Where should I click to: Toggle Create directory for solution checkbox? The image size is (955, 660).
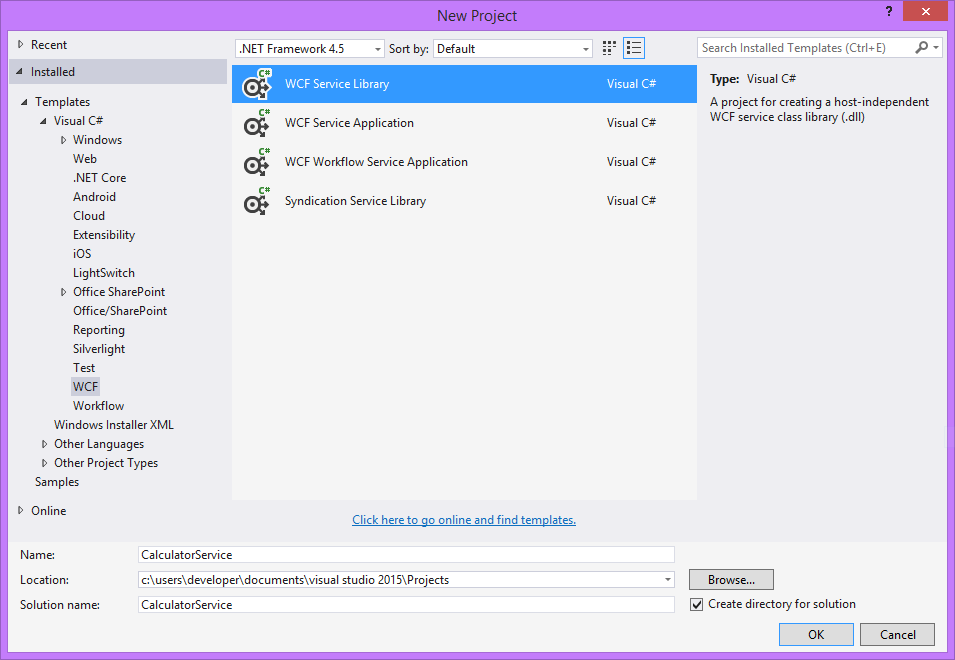pyautogui.click(x=697, y=604)
